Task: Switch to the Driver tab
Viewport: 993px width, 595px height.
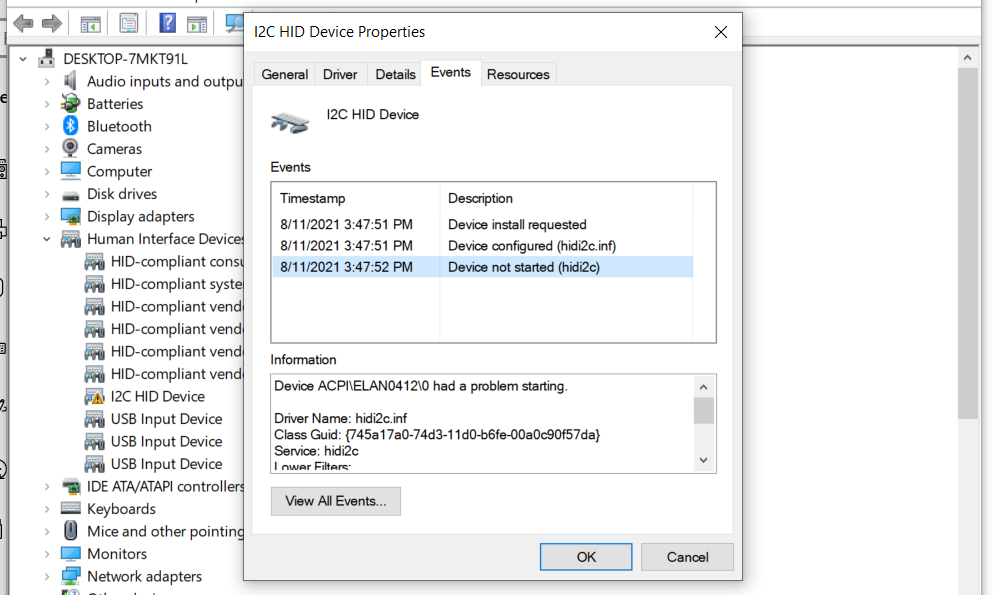Action: pyautogui.click(x=340, y=74)
